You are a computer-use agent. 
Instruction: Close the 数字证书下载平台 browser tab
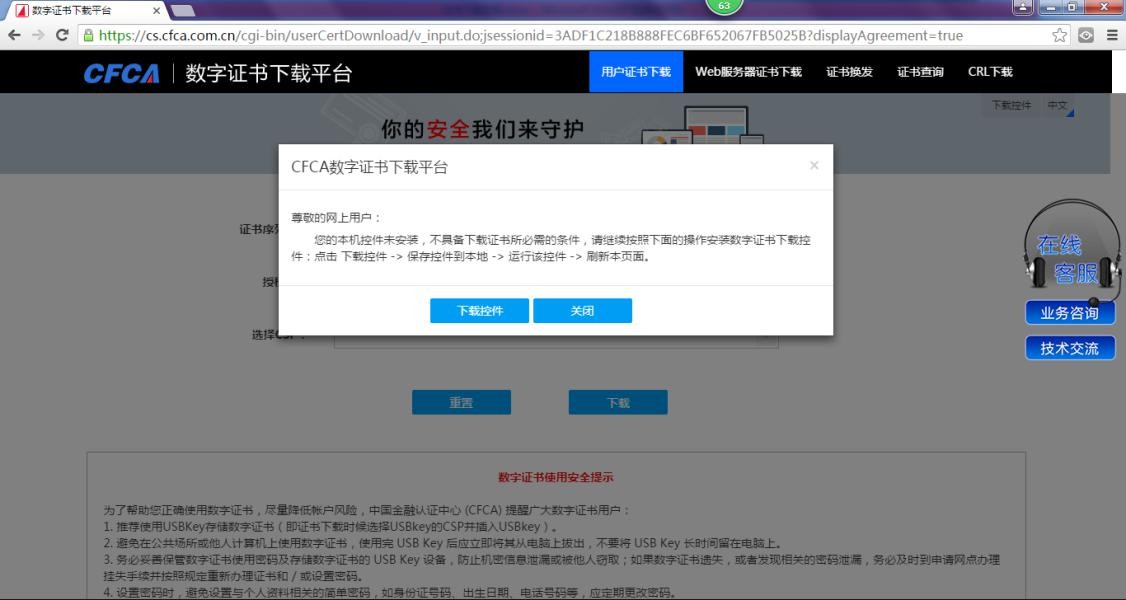[x=157, y=11]
